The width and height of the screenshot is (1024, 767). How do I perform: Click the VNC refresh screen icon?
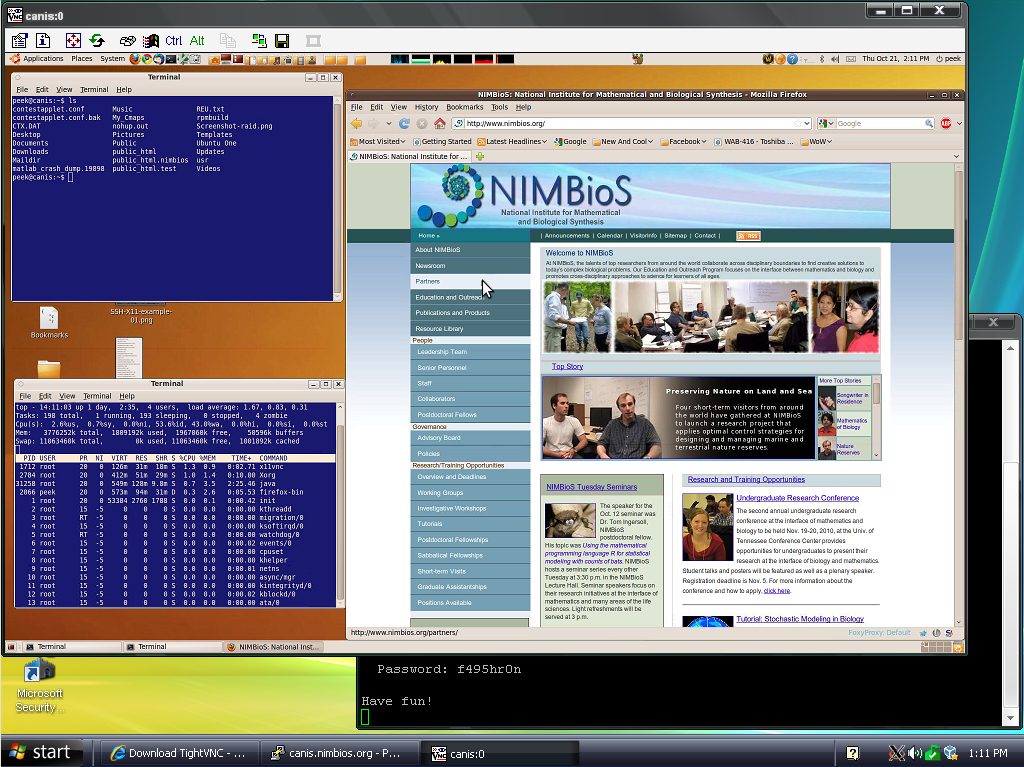[x=97, y=41]
